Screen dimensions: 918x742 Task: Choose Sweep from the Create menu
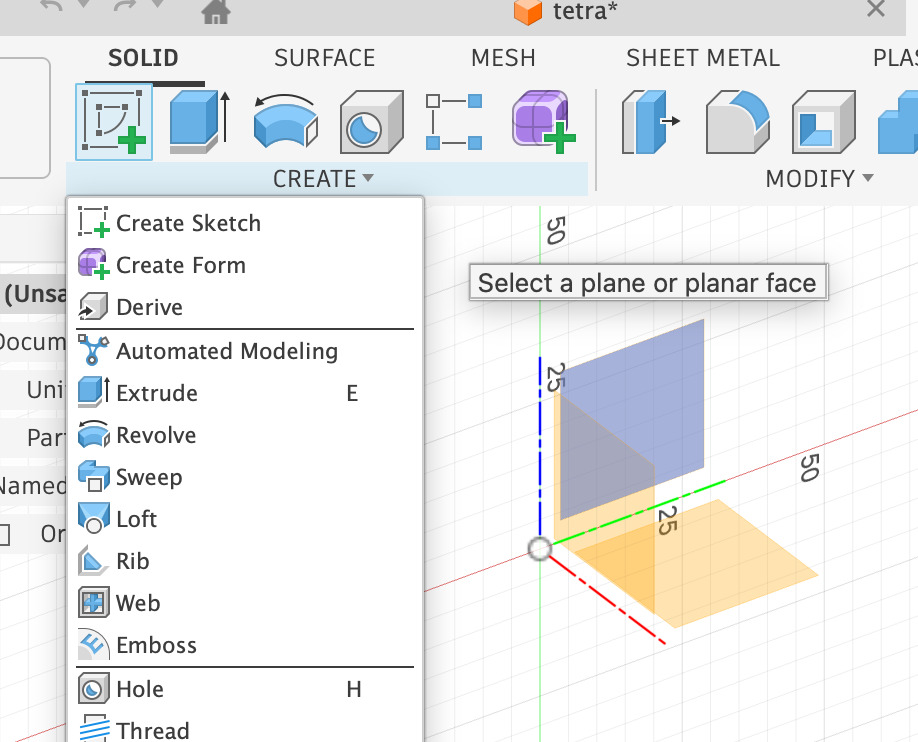click(x=245, y=477)
